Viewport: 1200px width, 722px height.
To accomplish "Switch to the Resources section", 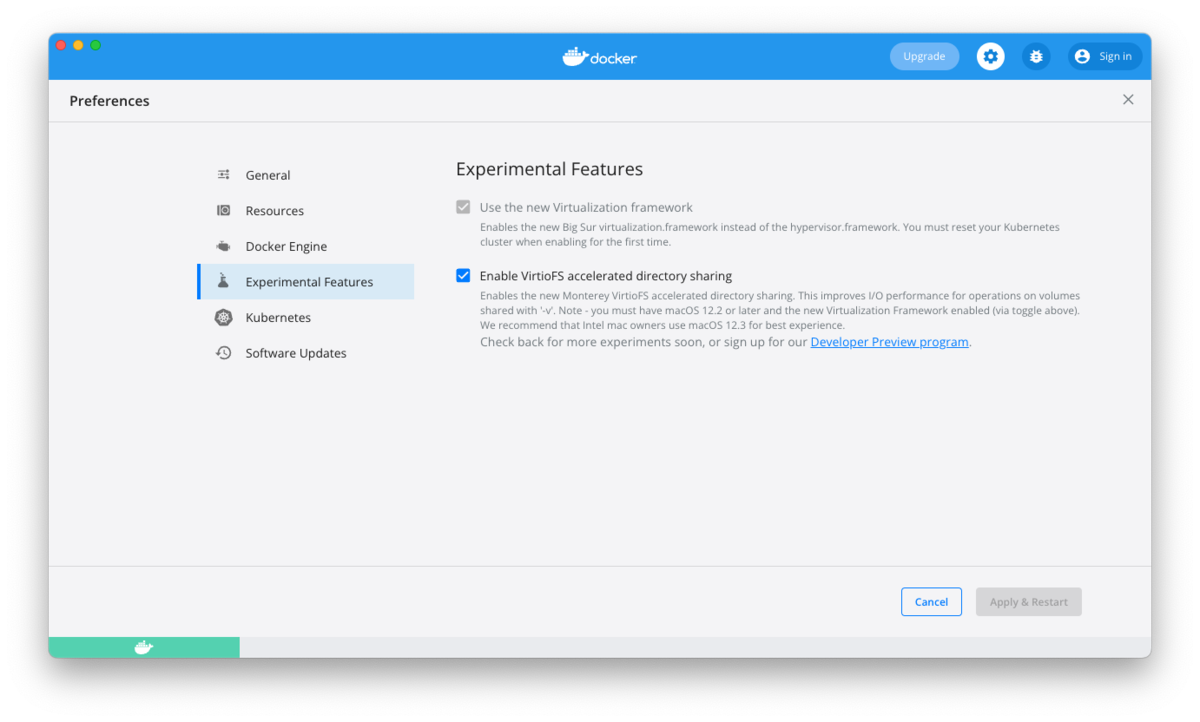I will [x=306, y=211].
